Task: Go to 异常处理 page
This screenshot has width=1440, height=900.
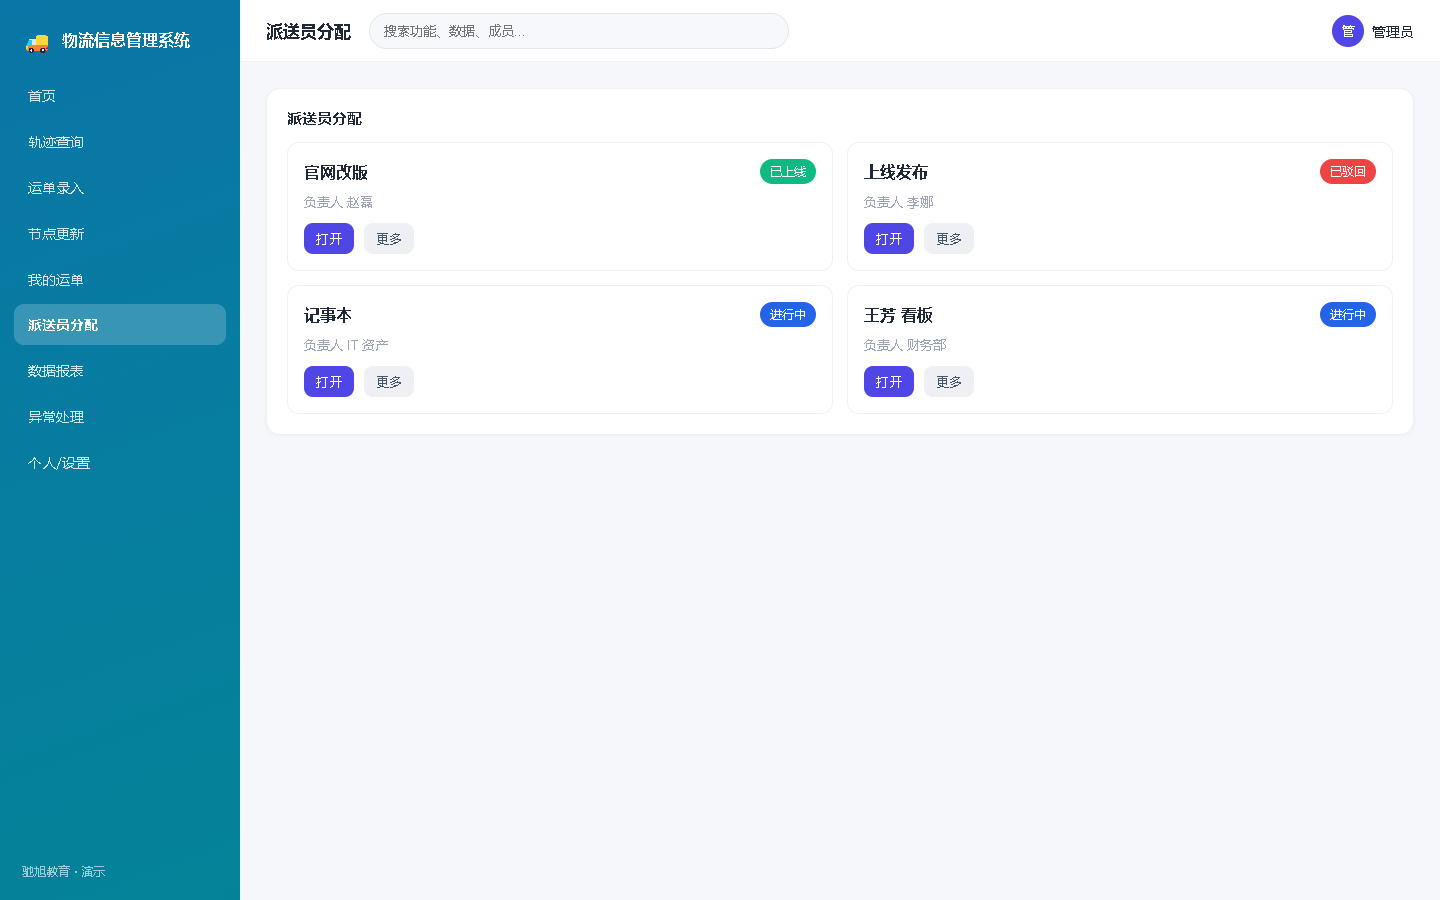Action: pos(120,417)
